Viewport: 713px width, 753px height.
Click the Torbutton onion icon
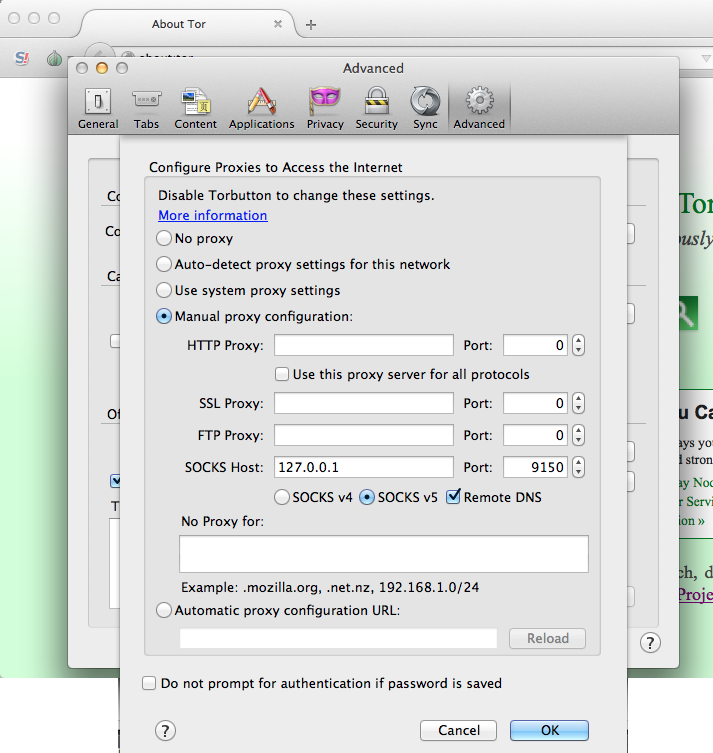[x=54, y=59]
